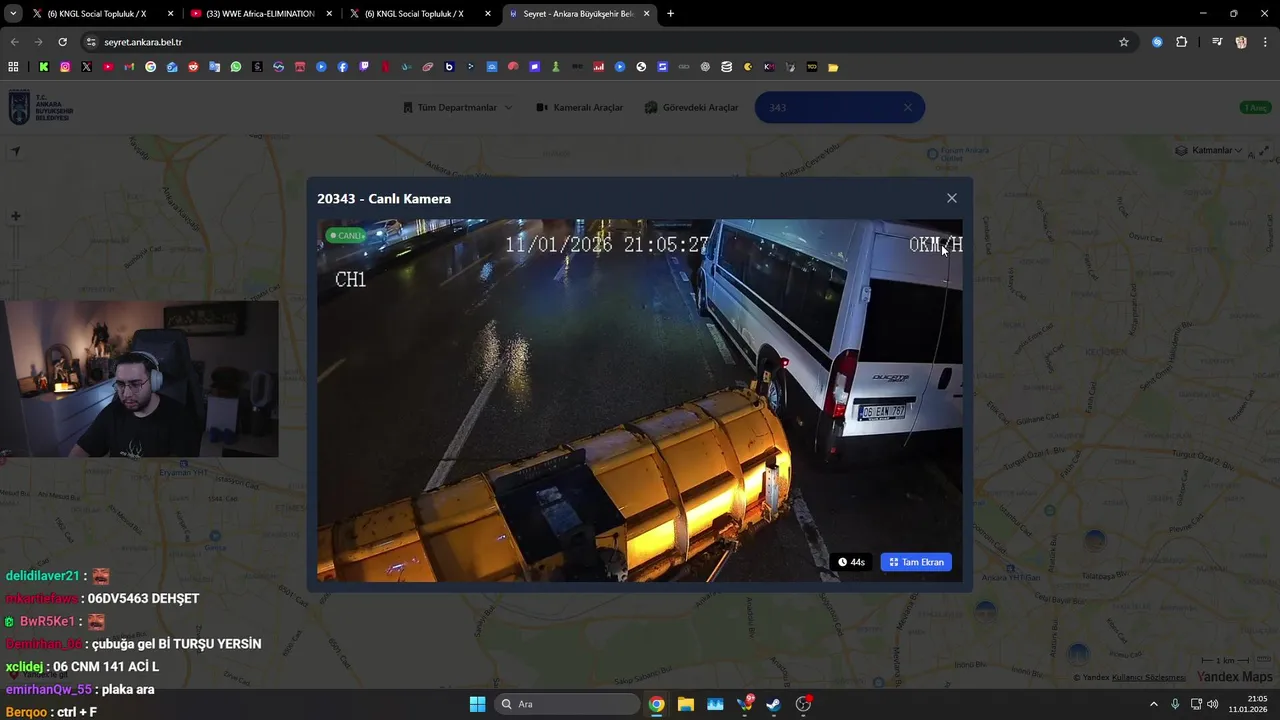Image resolution: width=1280 pixels, height=720 pixels.
Task: Open the tab search dropdown arrow
Action: click(13, 14)
